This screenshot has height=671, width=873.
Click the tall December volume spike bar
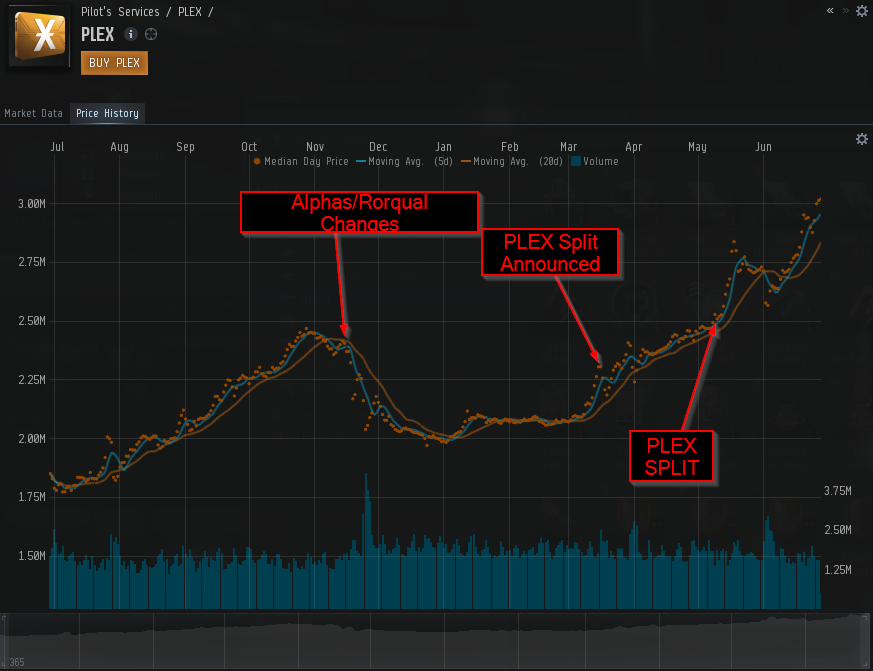366,540
